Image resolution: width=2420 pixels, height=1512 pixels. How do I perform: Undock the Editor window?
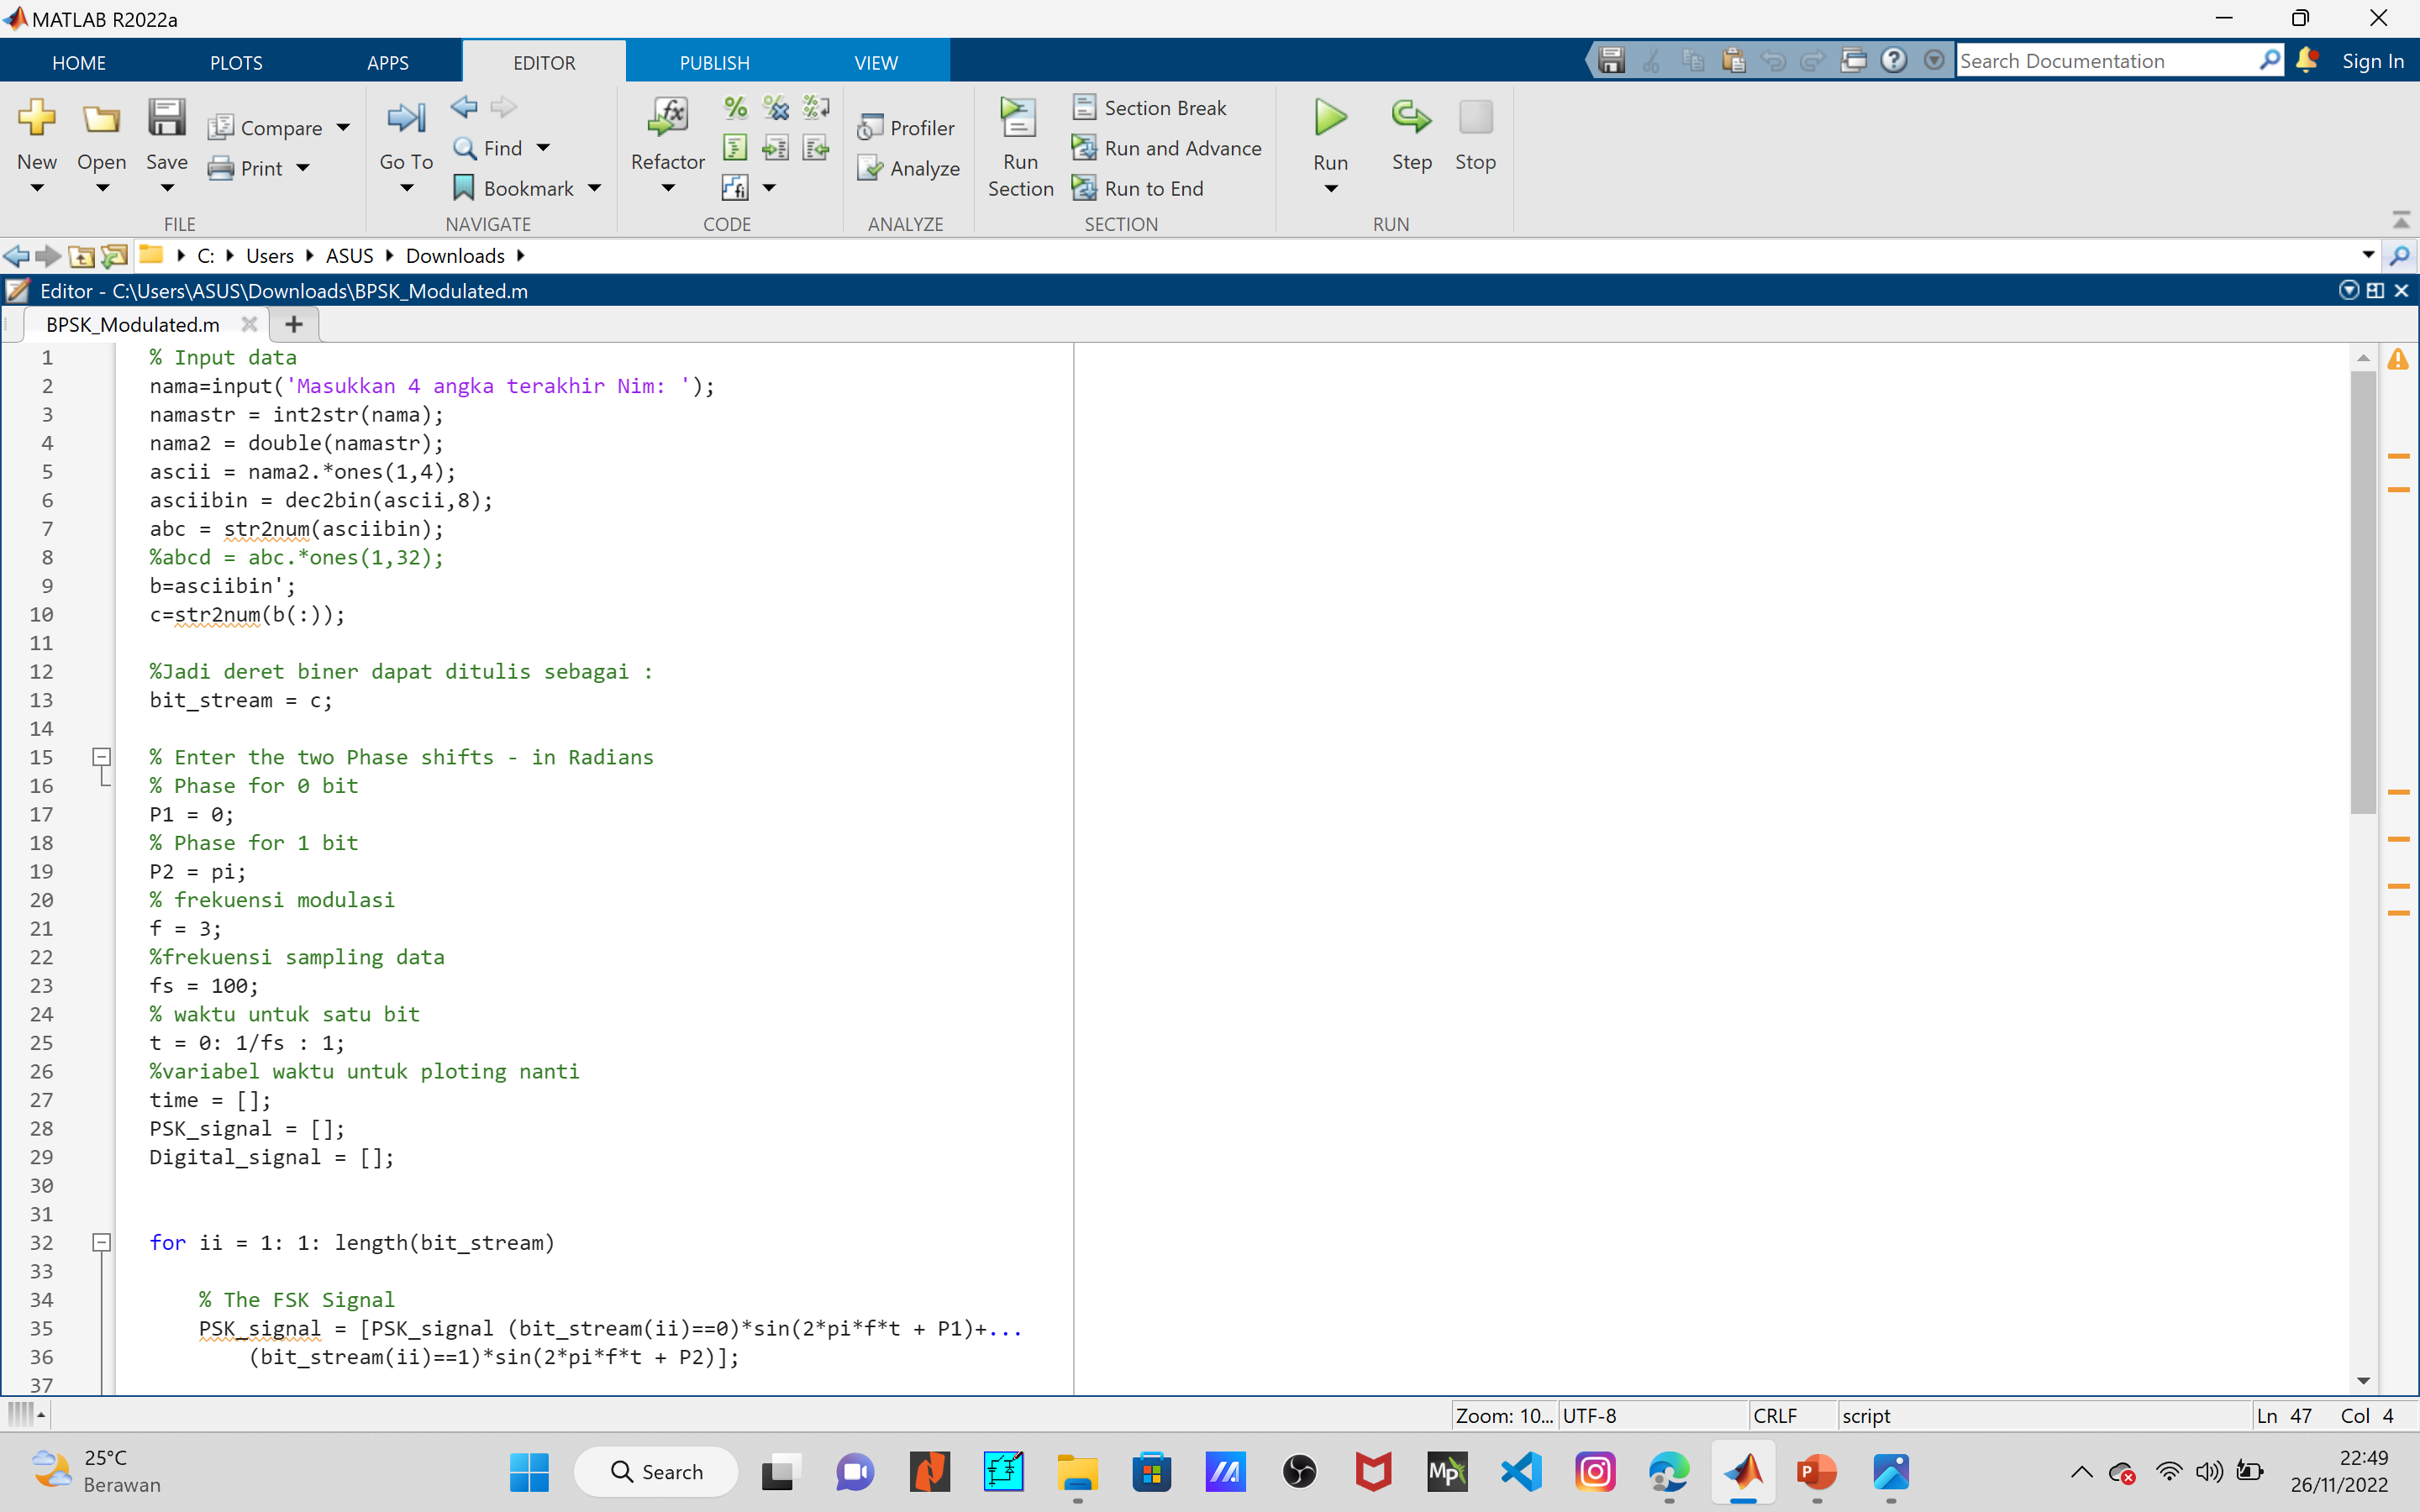point(2375,291)
